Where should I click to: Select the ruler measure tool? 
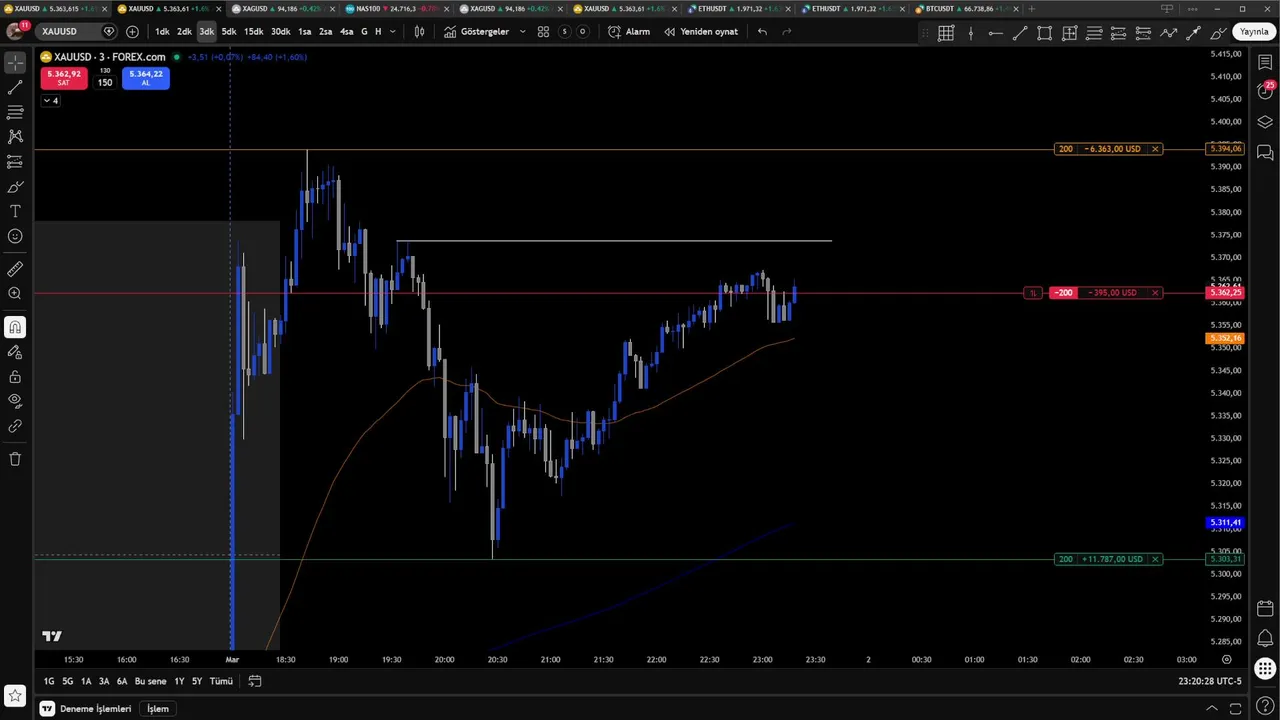(15, 269)
